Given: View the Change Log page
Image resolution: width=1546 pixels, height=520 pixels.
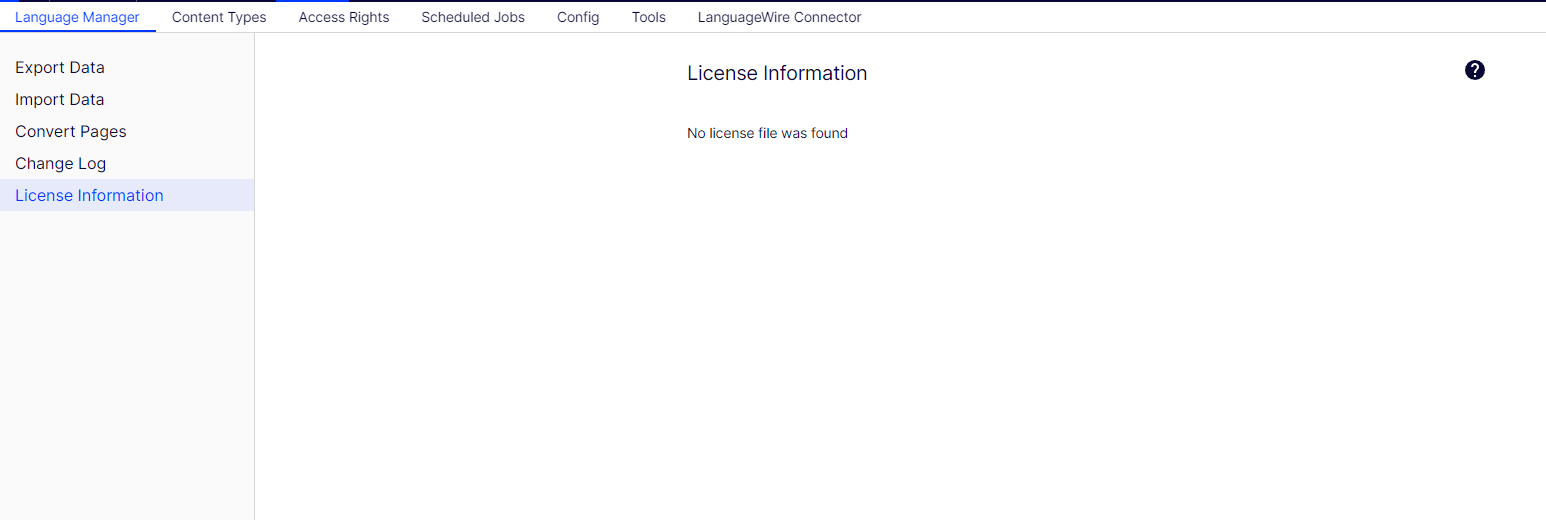Looking at the screenshot, I should [61, 163].
